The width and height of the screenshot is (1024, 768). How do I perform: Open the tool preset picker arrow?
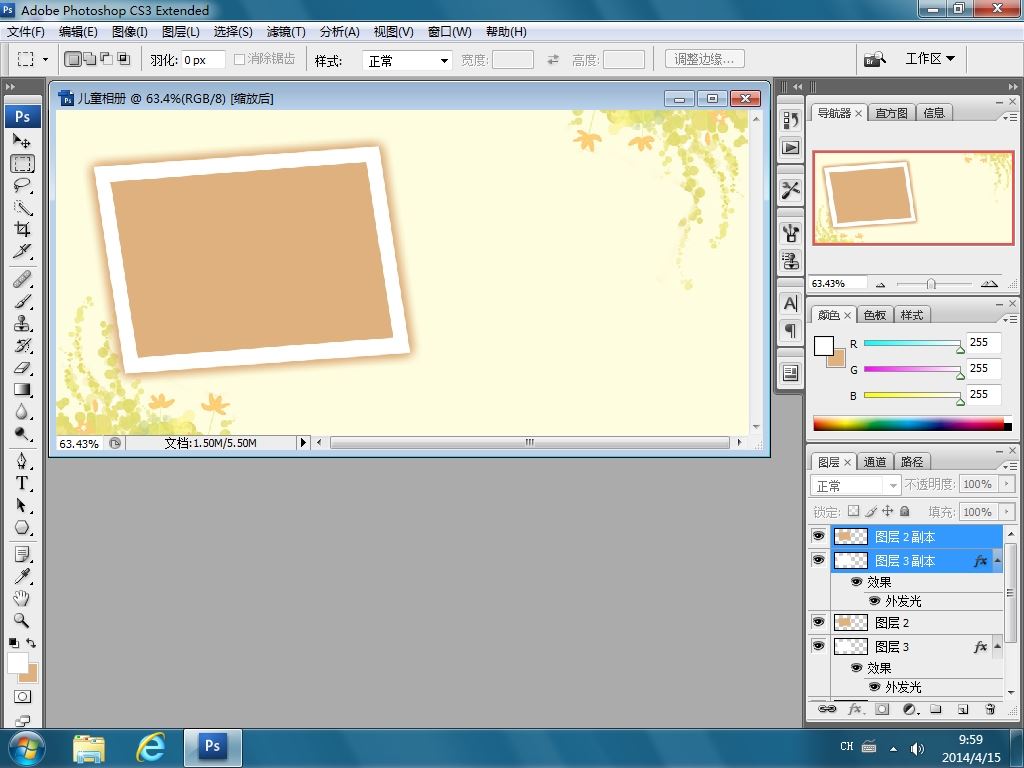coord(45,59)
